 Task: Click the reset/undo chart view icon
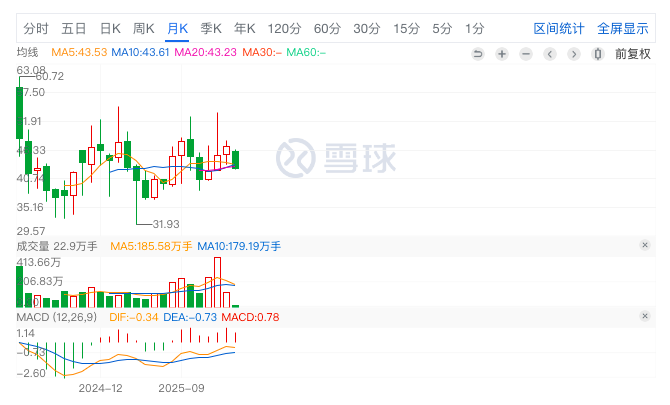(478, 54)
